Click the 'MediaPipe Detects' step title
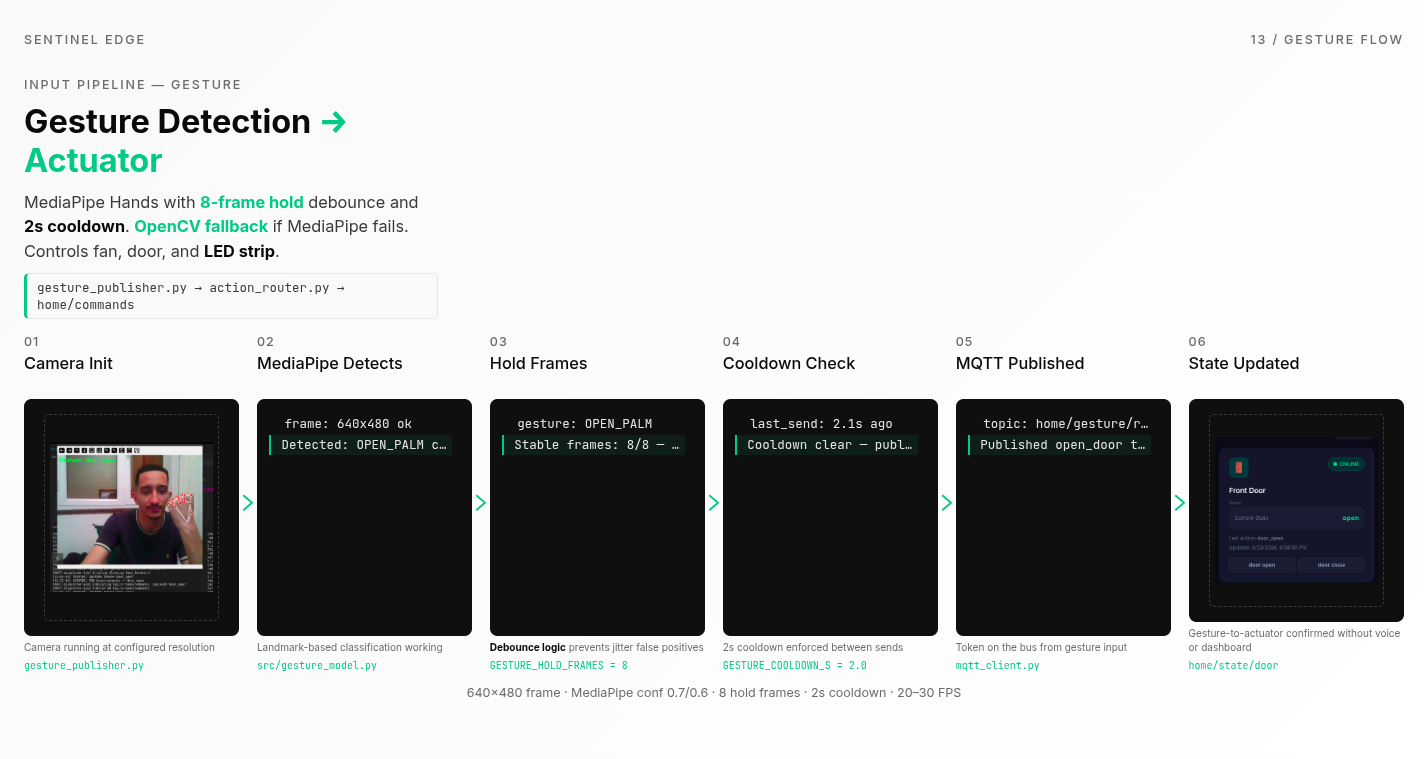 coord(330,363)
